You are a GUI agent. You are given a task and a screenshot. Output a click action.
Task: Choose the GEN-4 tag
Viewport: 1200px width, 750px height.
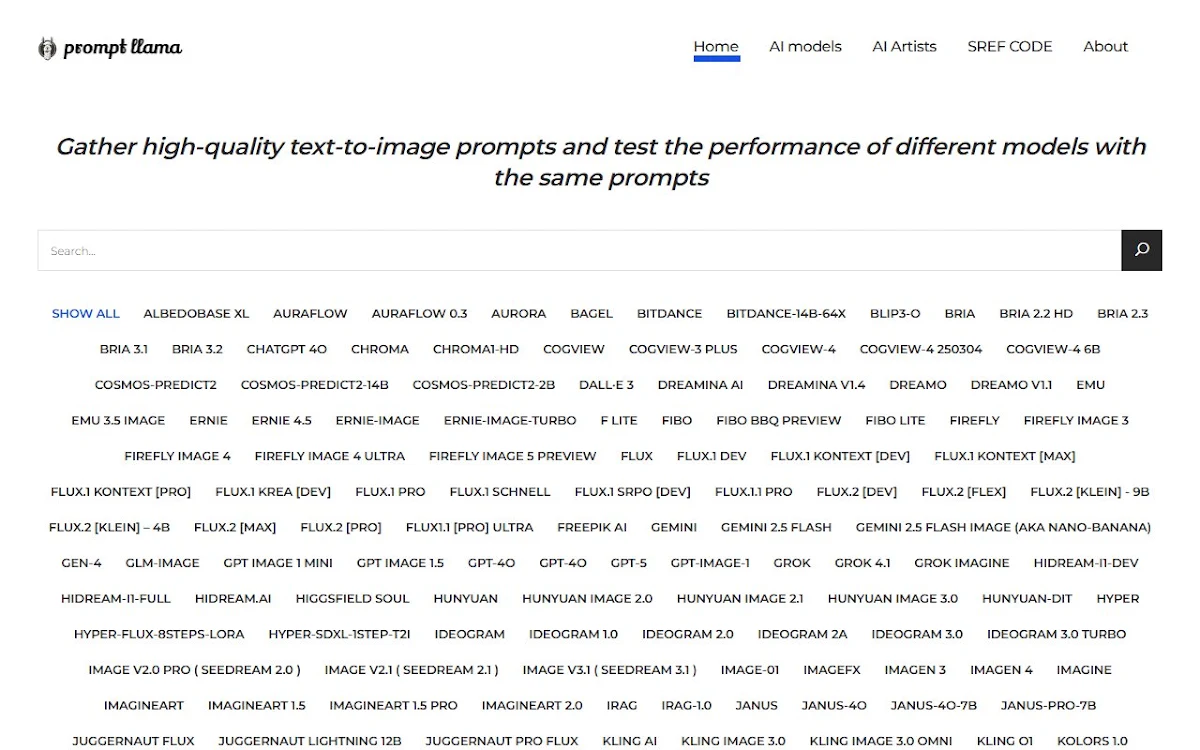pyautogui.click(x=82, y=563)
